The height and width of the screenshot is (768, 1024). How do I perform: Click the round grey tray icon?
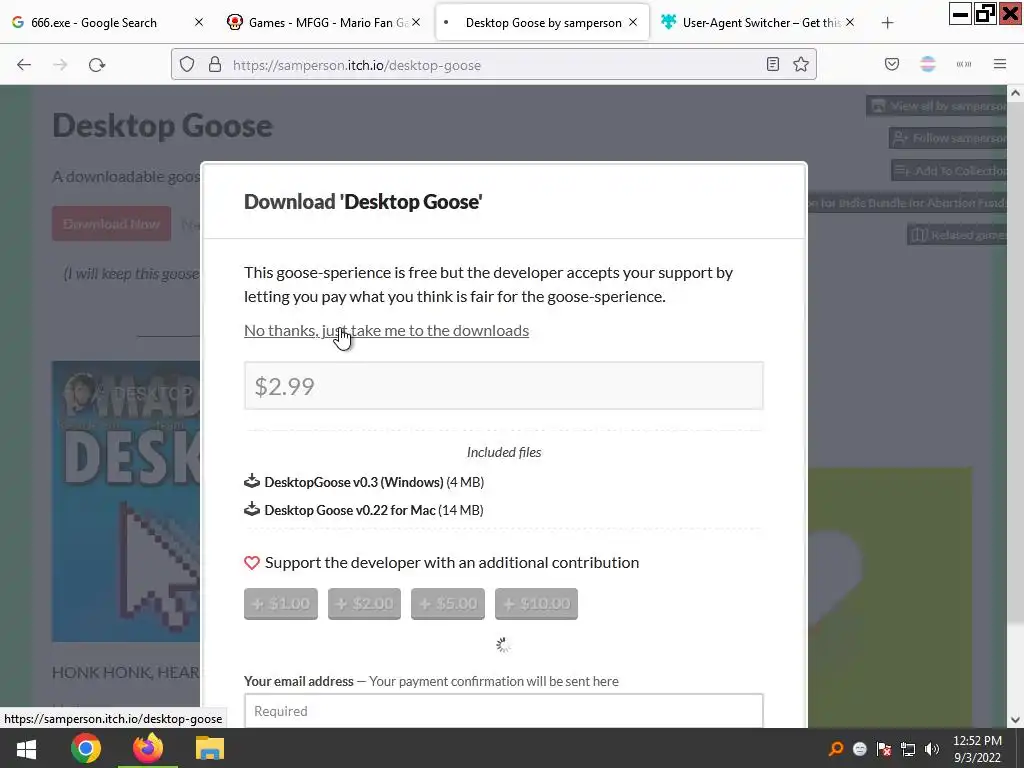coord(859,749)
